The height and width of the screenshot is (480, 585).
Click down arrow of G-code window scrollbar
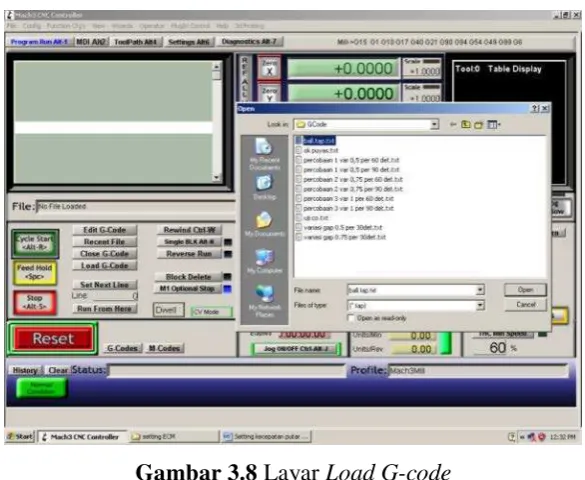(x=216, y=178)
